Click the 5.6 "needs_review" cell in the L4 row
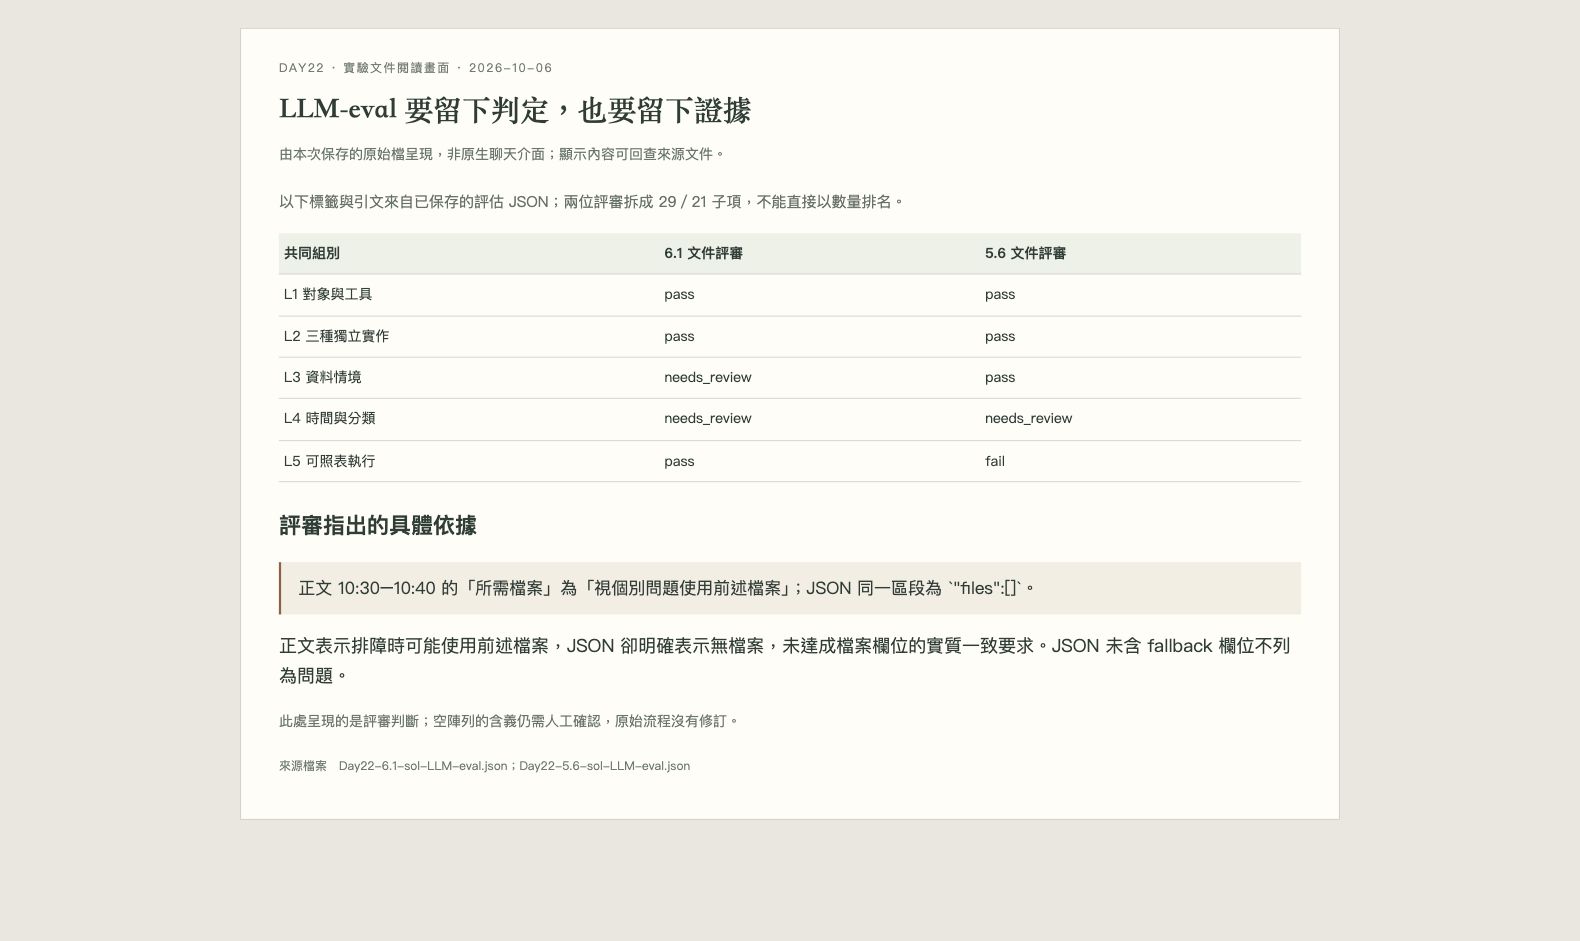Screen dimensions: 1580x941 (1028, 418)
